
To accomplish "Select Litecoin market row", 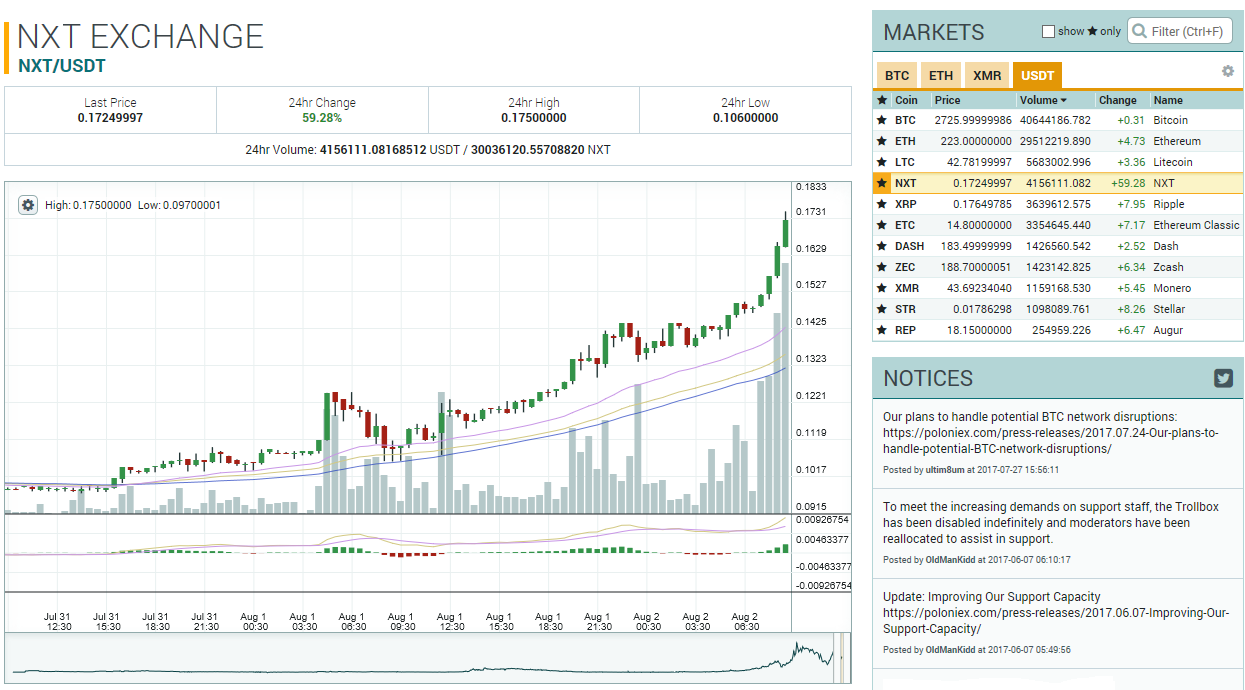I will [x=1058, y=162].
